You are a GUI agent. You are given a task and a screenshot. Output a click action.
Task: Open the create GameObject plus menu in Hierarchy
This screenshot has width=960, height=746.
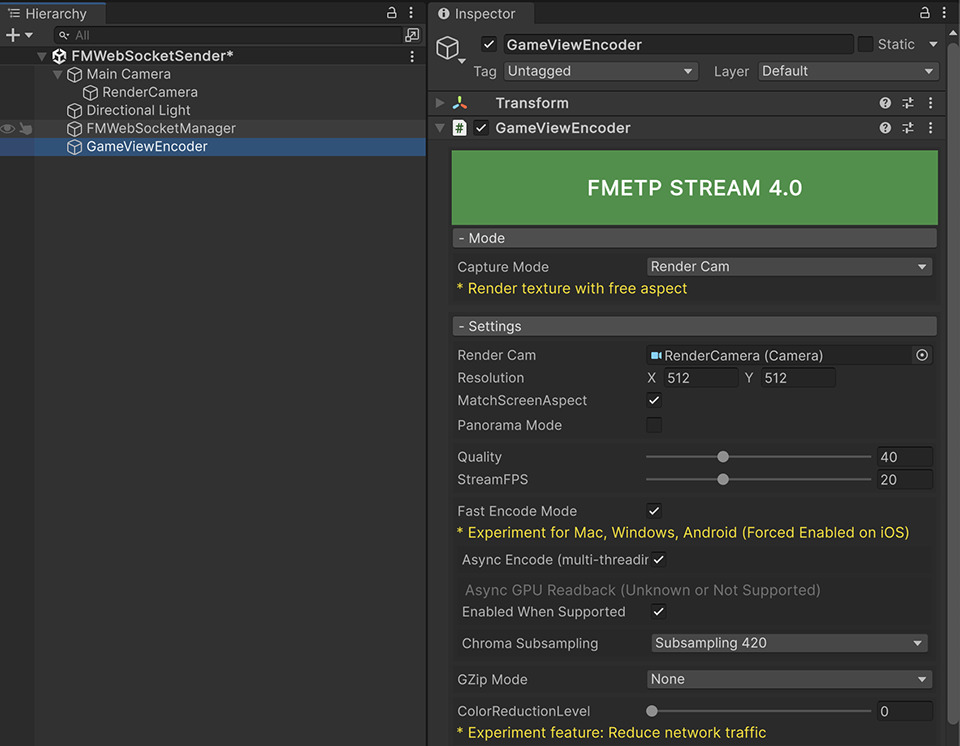[14, 34]
